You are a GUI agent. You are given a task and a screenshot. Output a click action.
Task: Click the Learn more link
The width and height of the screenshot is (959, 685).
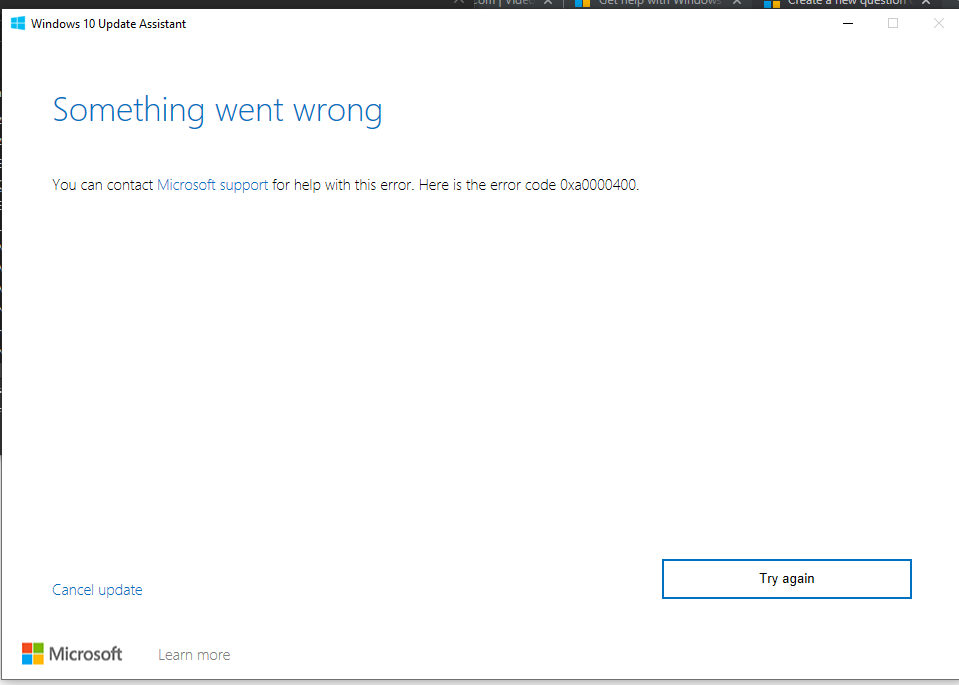tap(193, 654)
